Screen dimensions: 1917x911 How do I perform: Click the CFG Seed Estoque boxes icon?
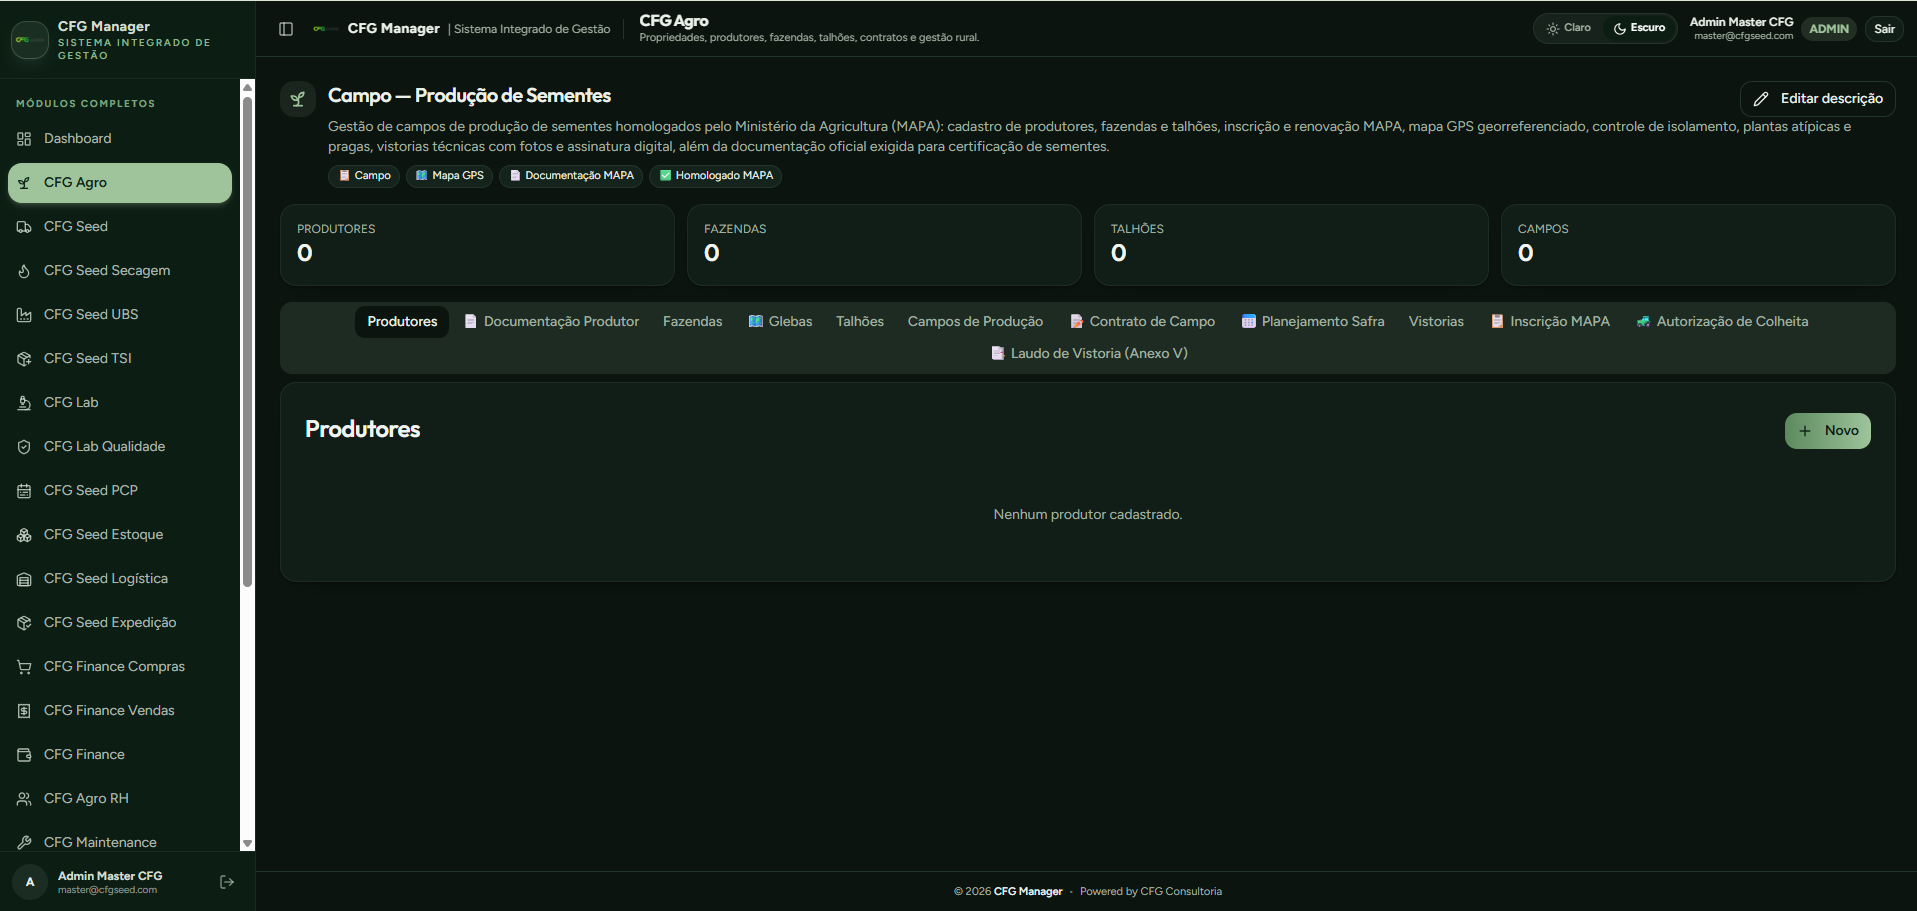pos(24,535)
